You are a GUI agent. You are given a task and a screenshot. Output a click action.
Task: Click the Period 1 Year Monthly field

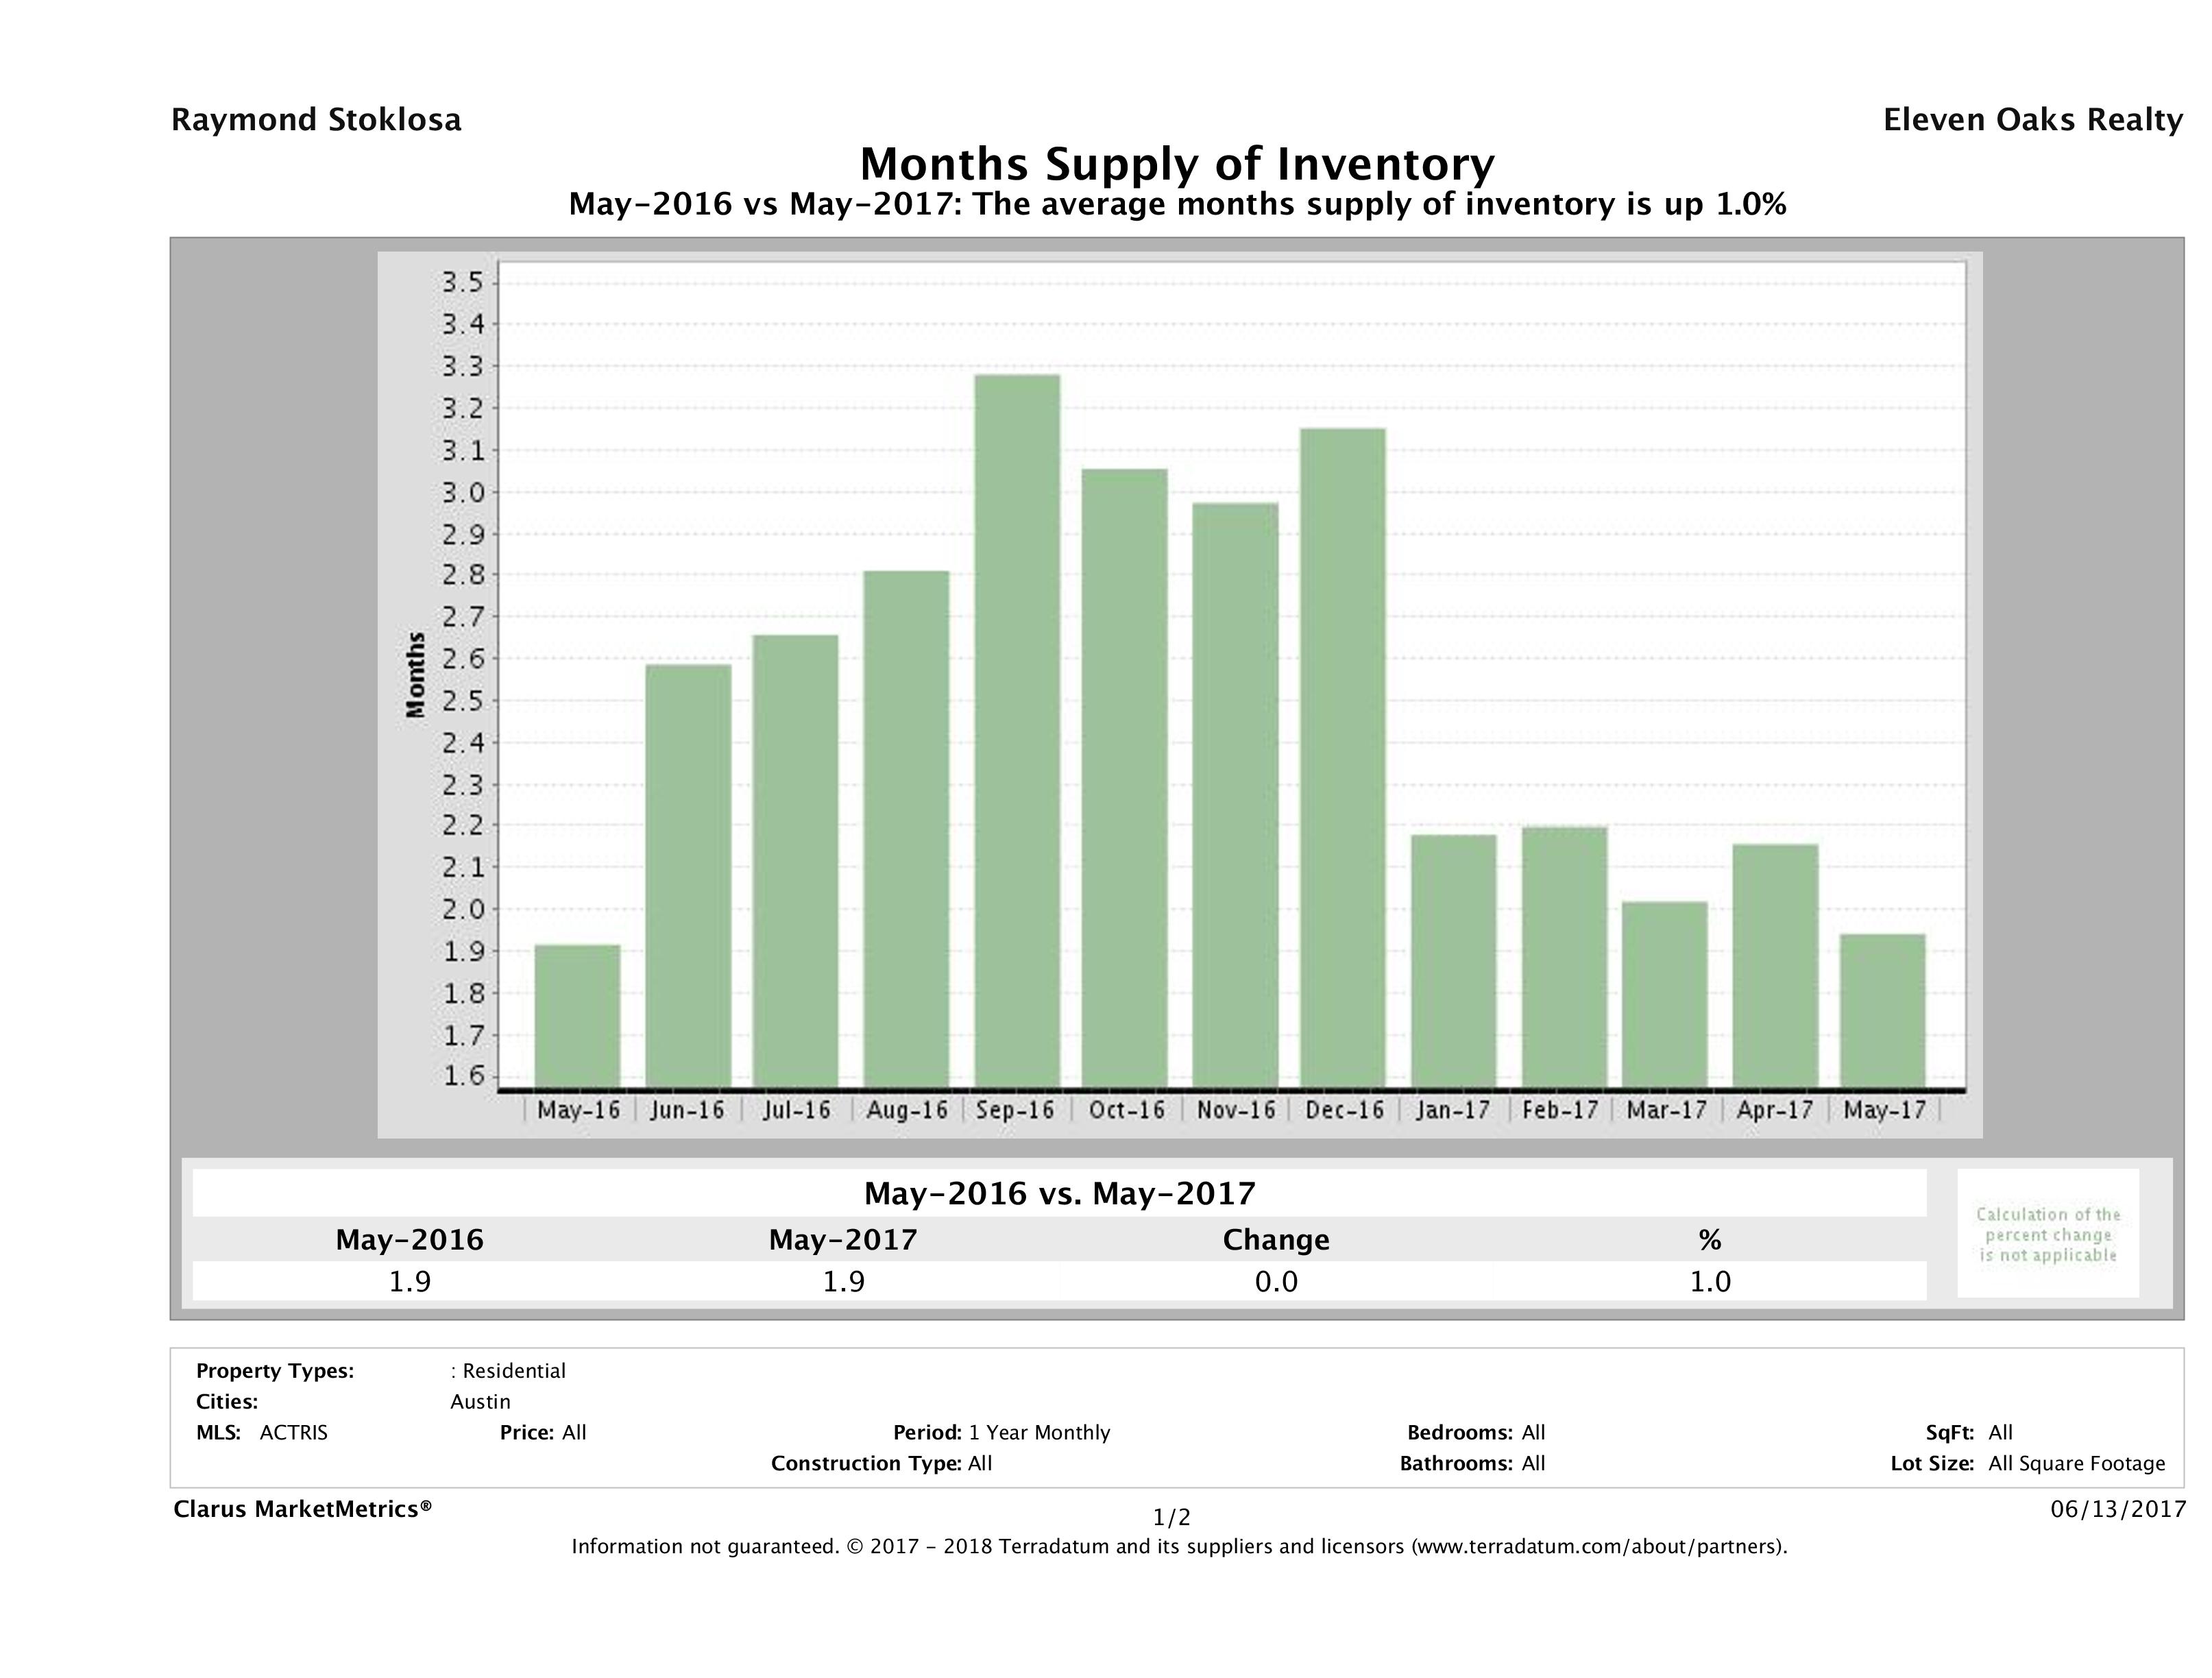1001,1432
